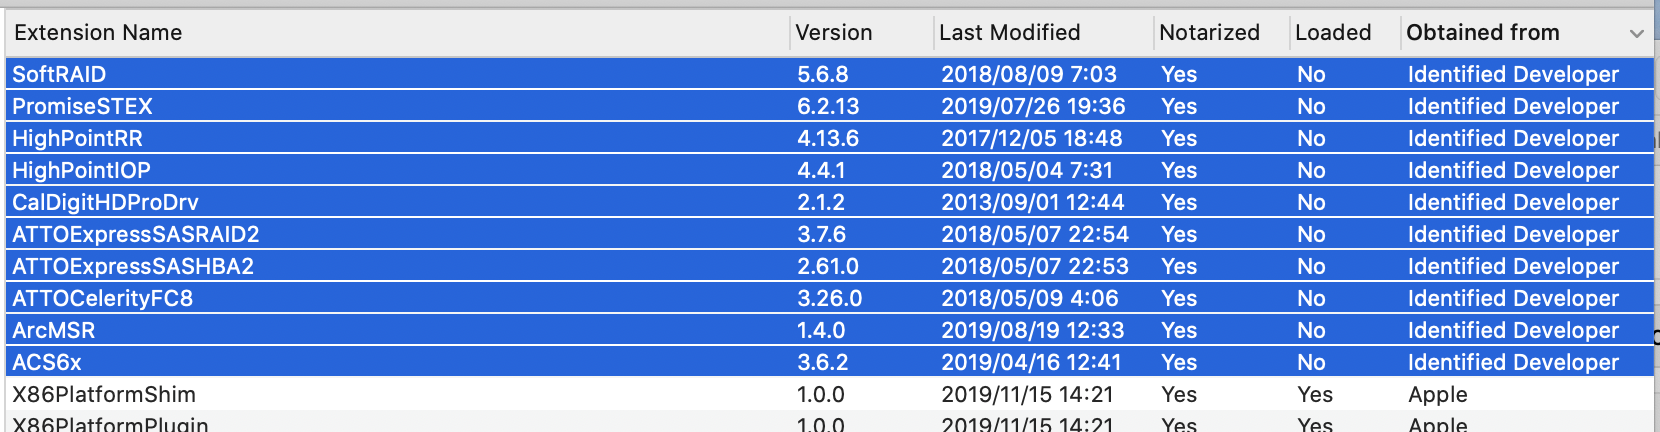Click 'Apple' source for X86PlatformShim
This screenshot has height=432, width=1660.
point(1438,394)
